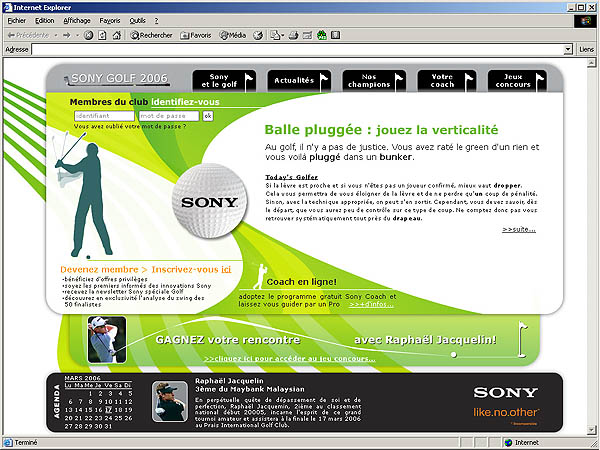
Task: Click the Inscrivez-vous ici link
Action: 191,269
